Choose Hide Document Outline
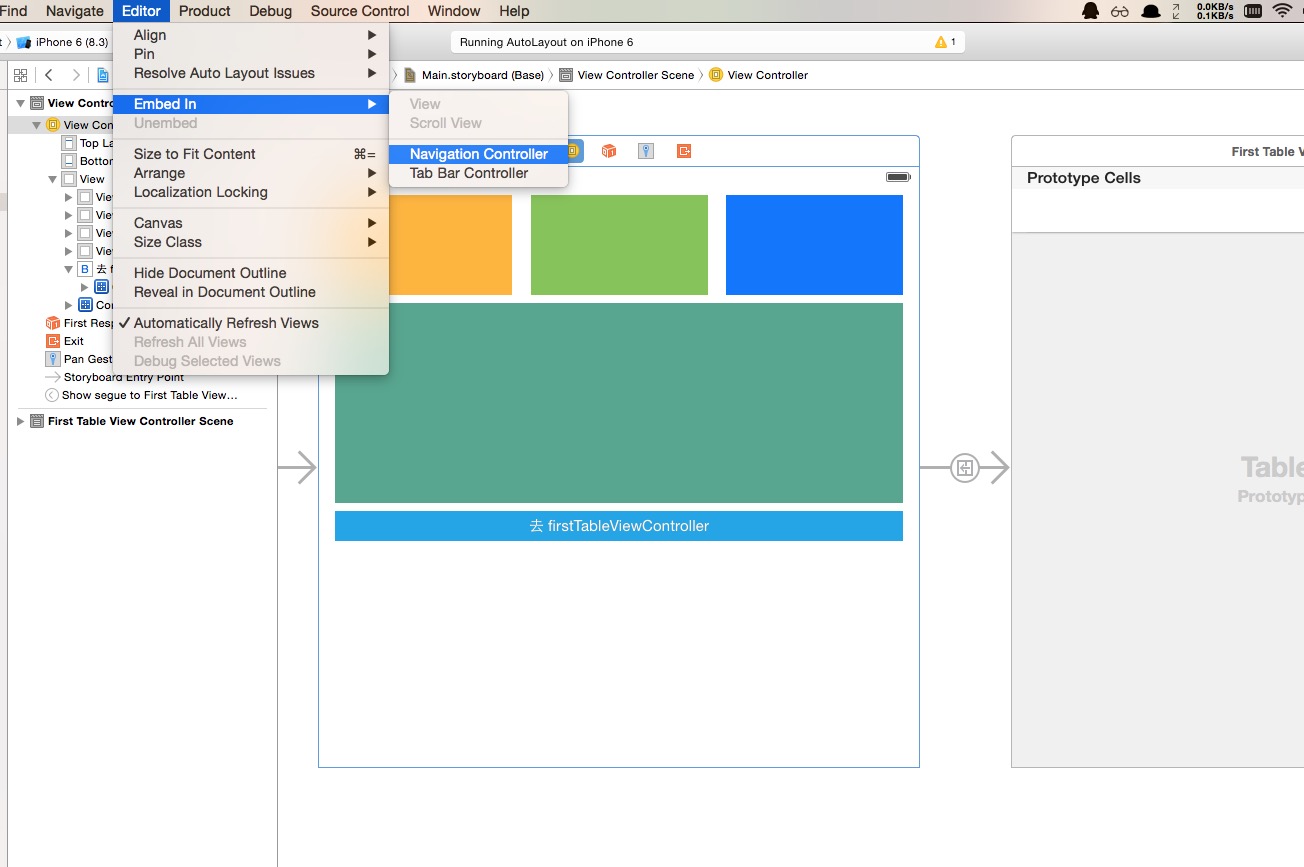Image resolution: width=1304 pixels, height=867 pixels. pos(250,273)
